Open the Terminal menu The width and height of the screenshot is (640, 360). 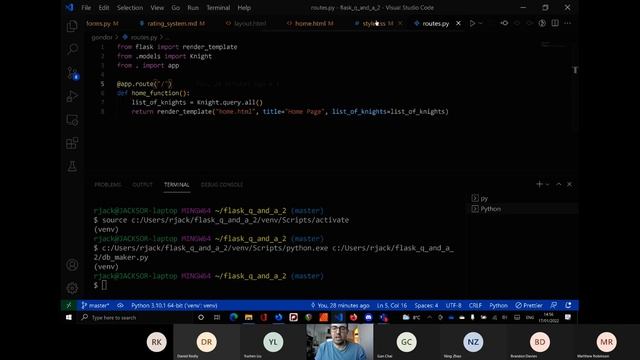(x=218, y=8)
